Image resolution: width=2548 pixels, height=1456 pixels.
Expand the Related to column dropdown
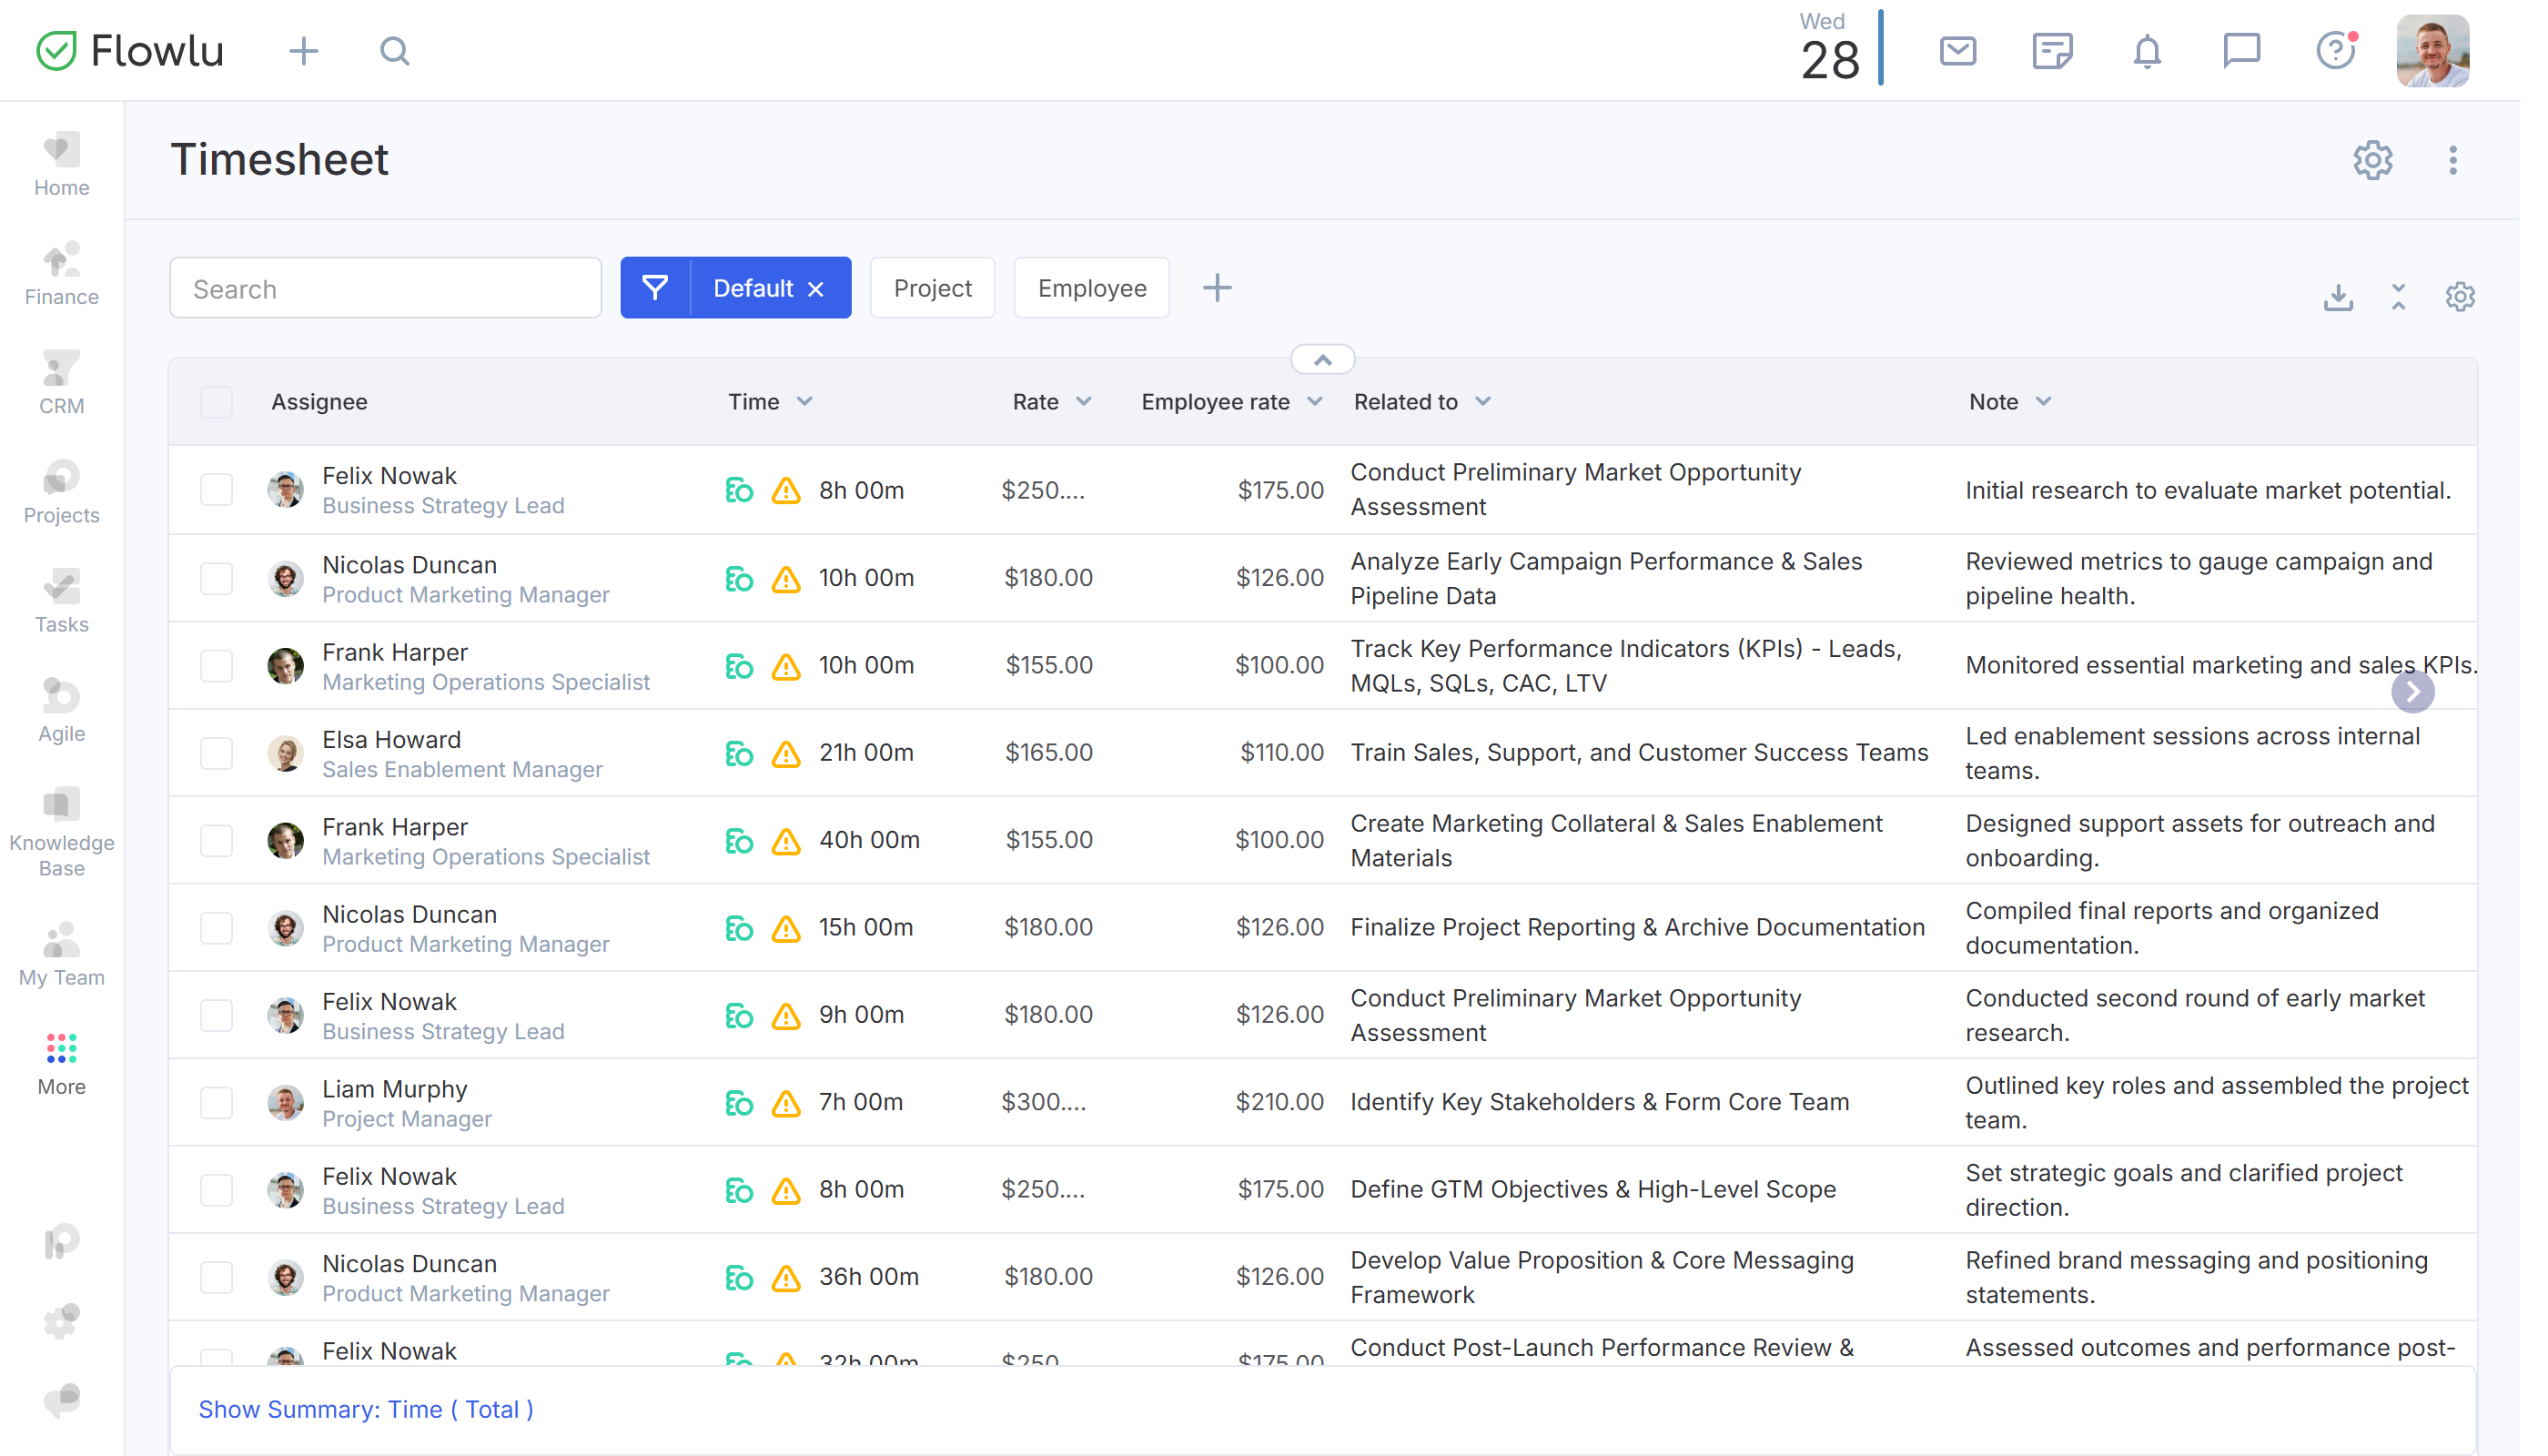[1483, 402]
